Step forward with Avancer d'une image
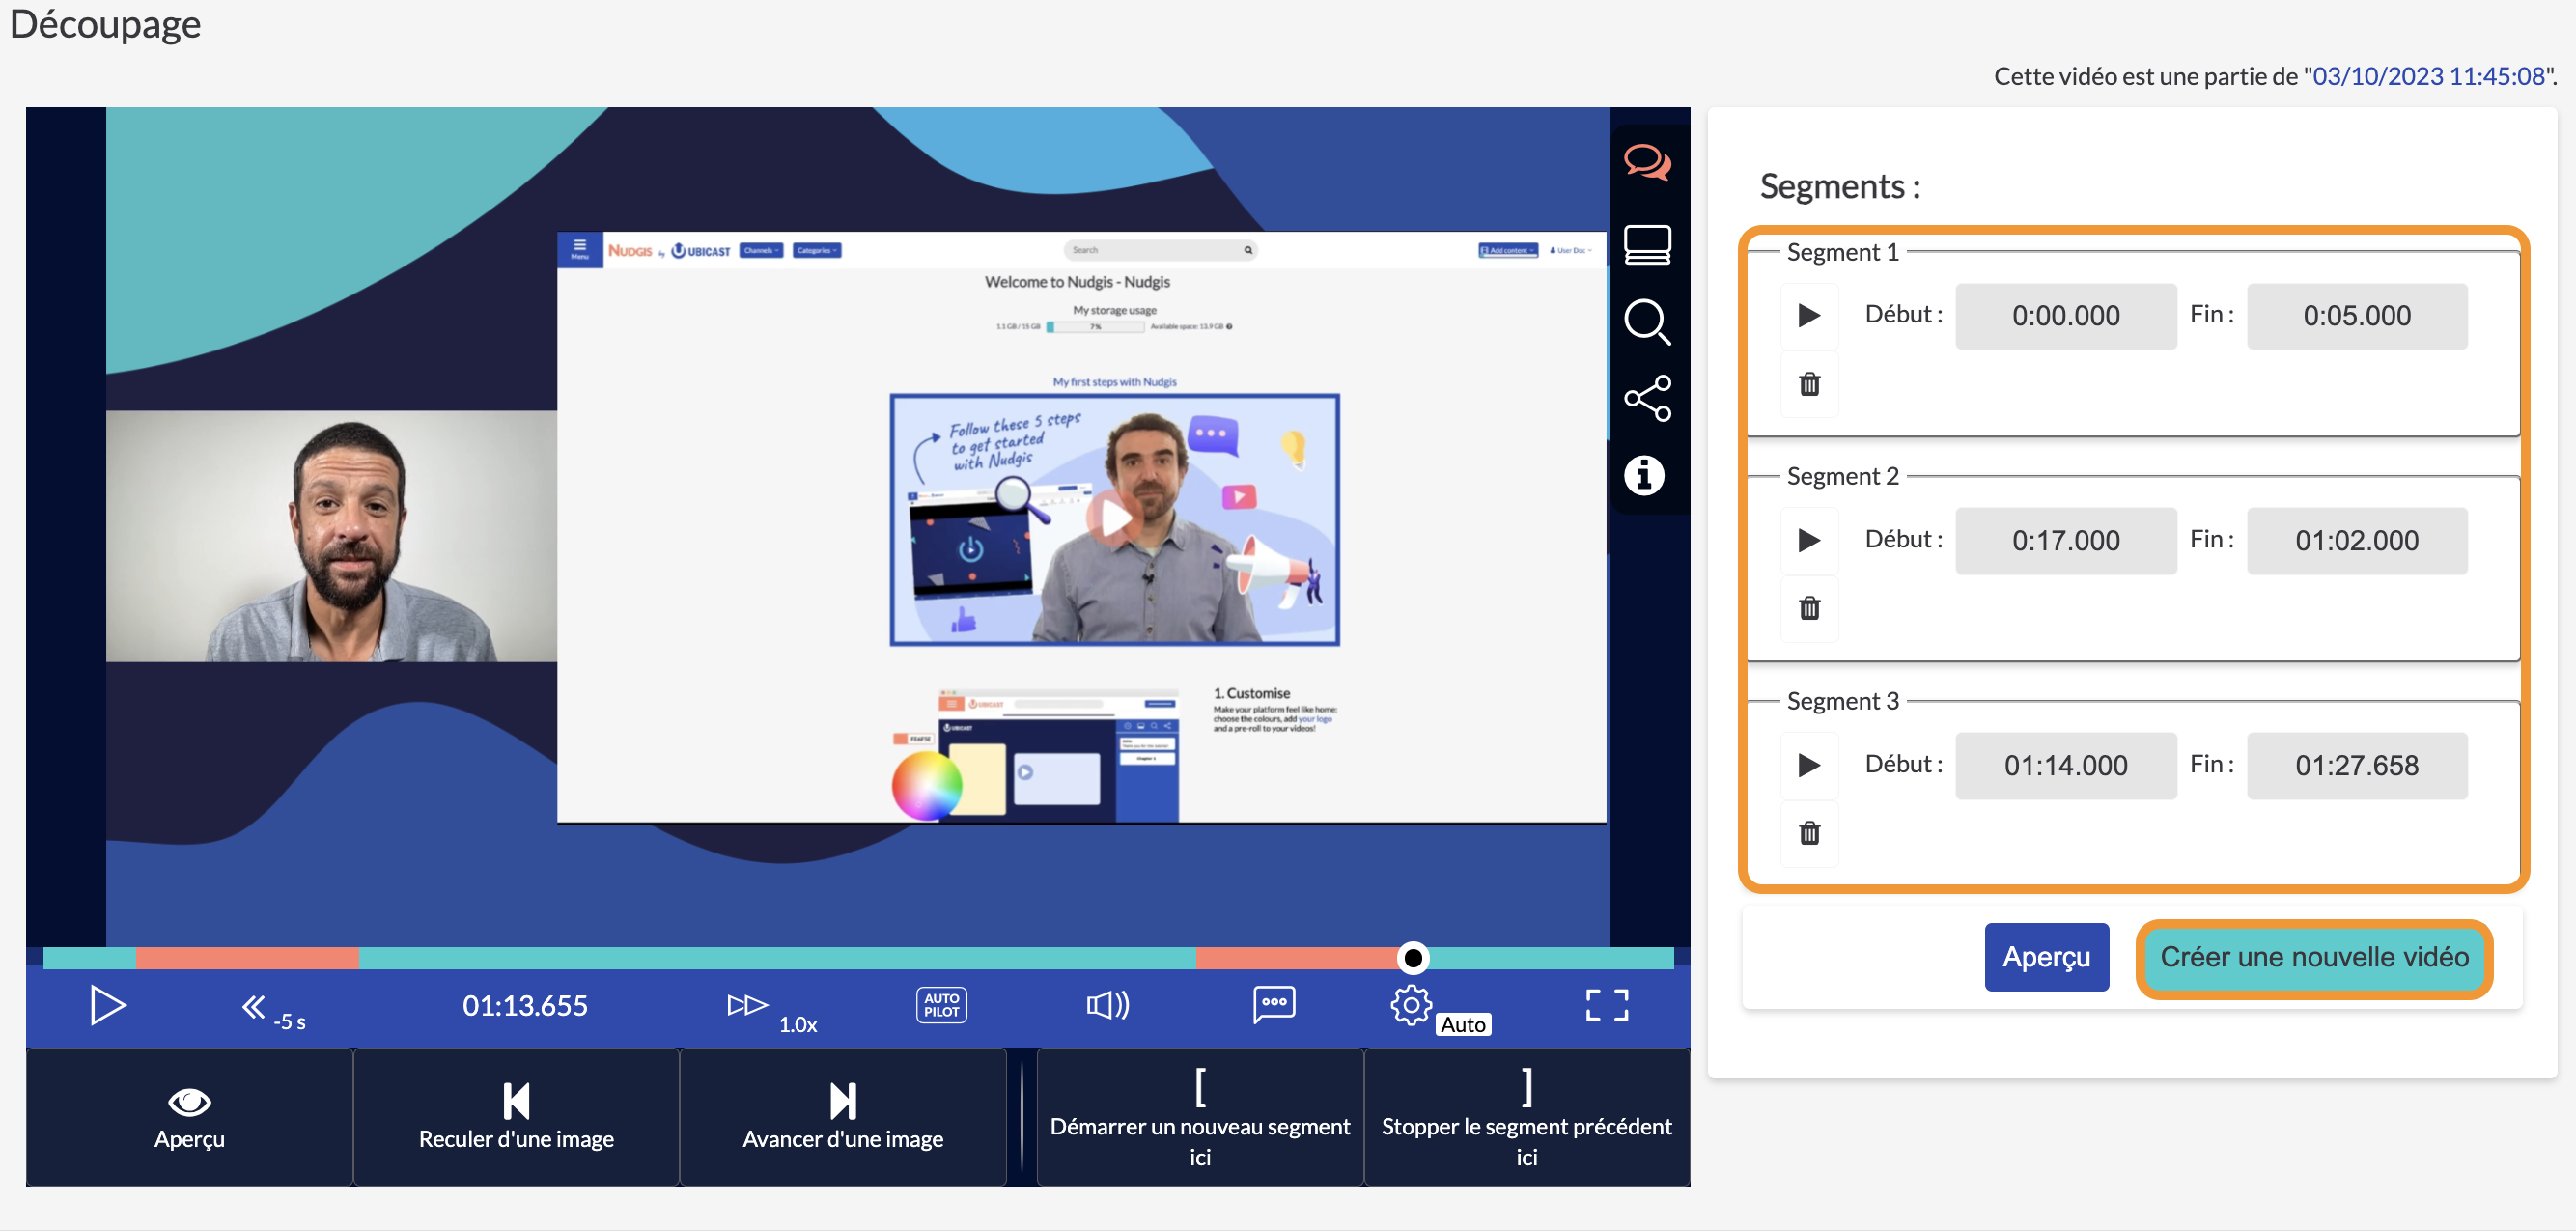Image resolution: width=2576 pixels, height=1231 pixels. (843, 1117)
